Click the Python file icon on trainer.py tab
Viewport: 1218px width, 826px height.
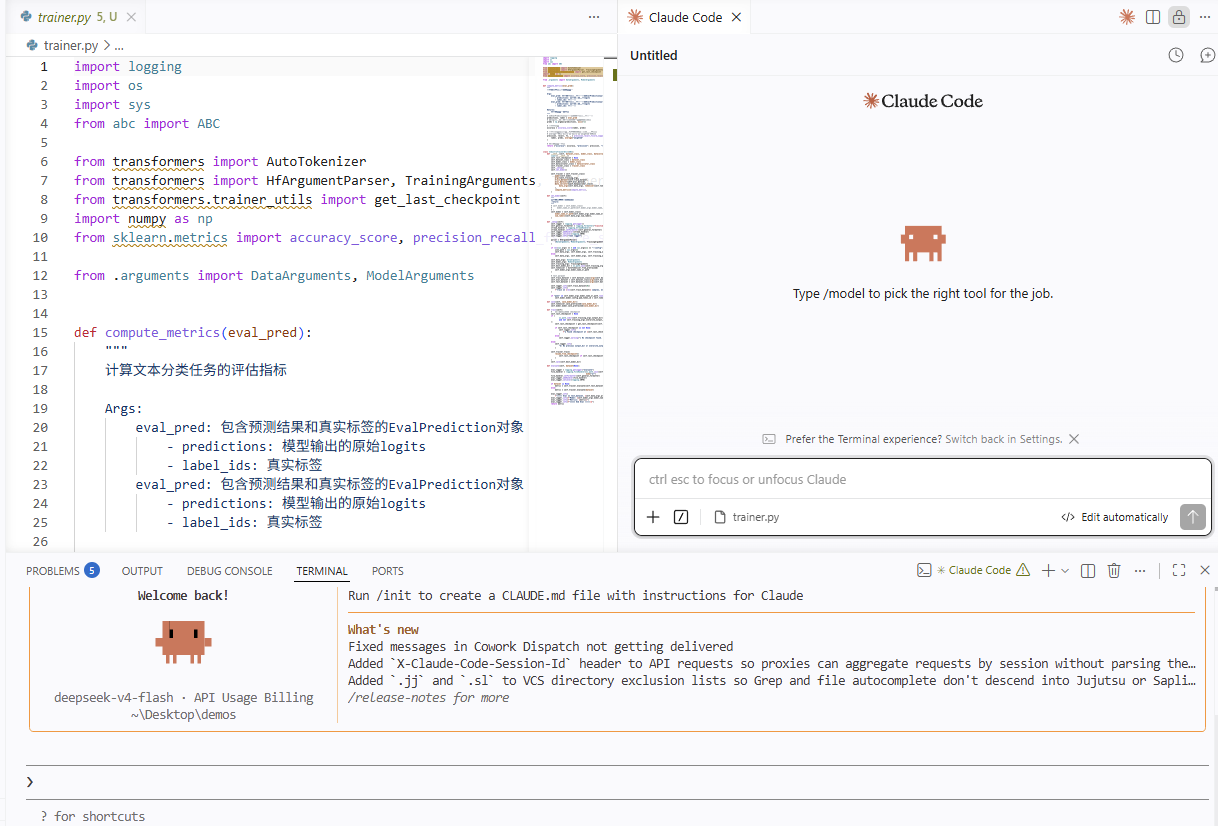tap(26, 17)
